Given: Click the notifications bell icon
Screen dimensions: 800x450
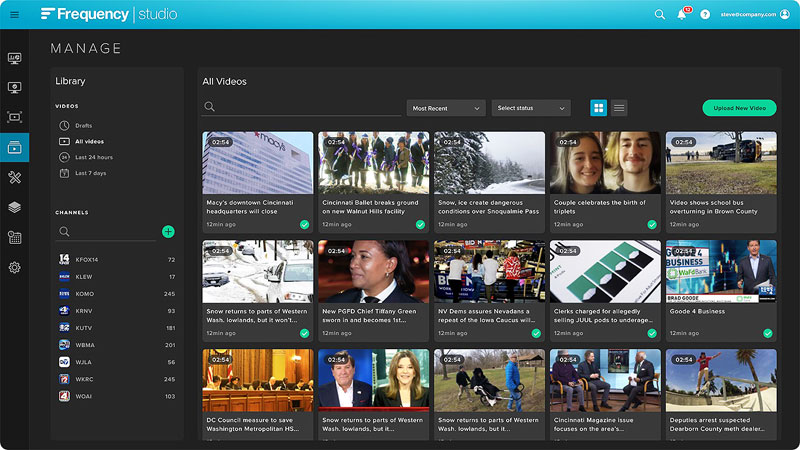Looking at the screenshot, I should [682, 15].
